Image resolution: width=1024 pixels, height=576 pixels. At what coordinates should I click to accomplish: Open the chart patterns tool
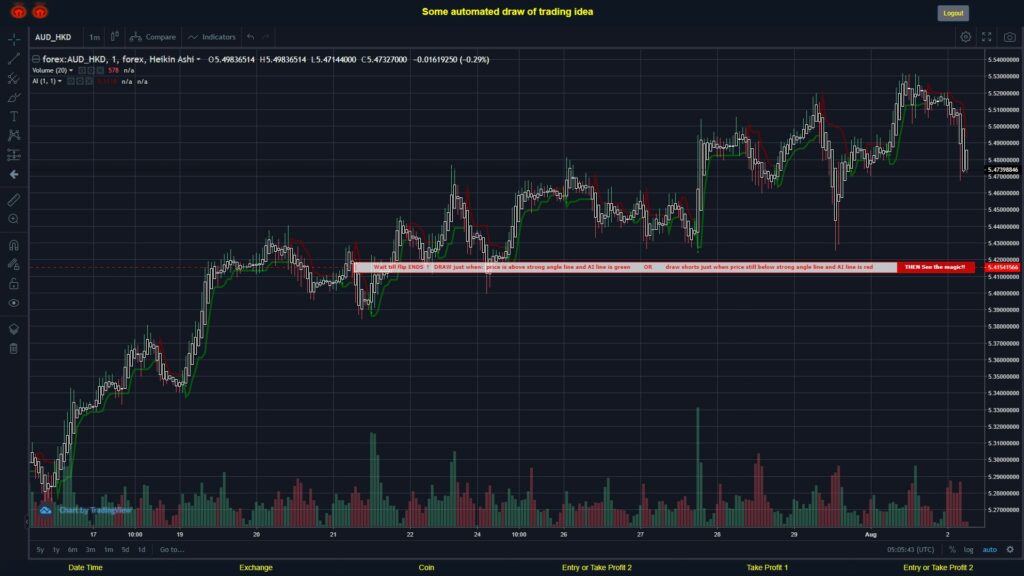coord(14,135)
